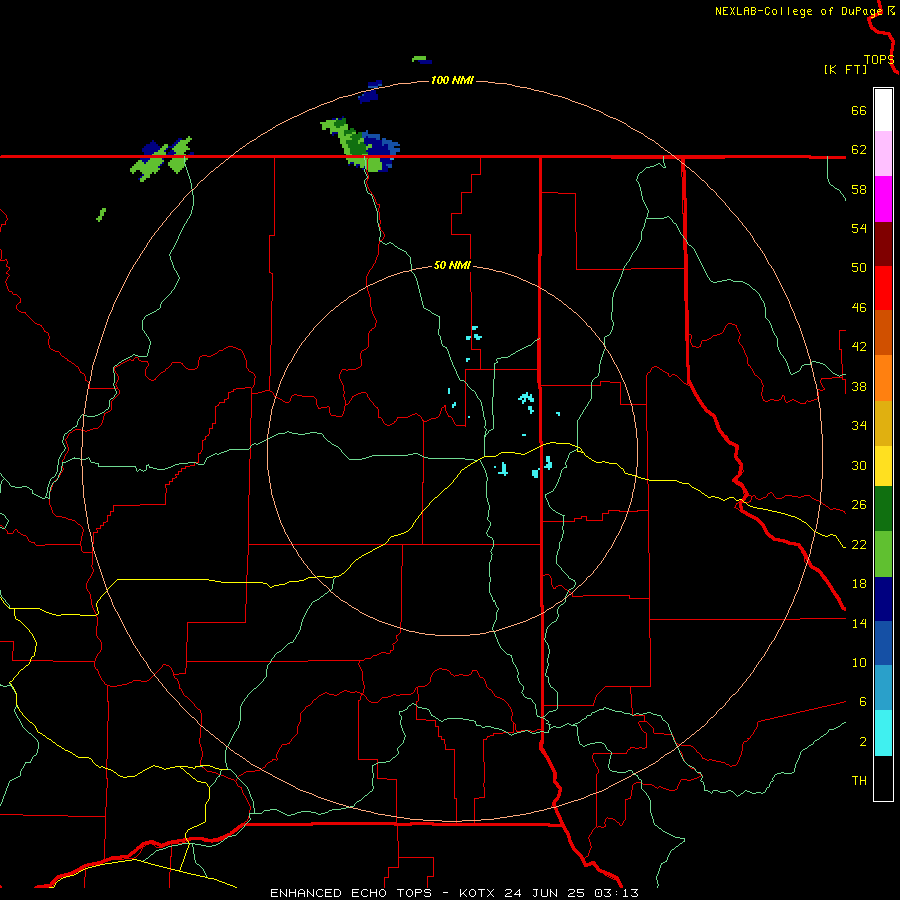Screen dimensions: 900x900
Task: Click the 38 value on the legend
Action: [x=859, y=386]
